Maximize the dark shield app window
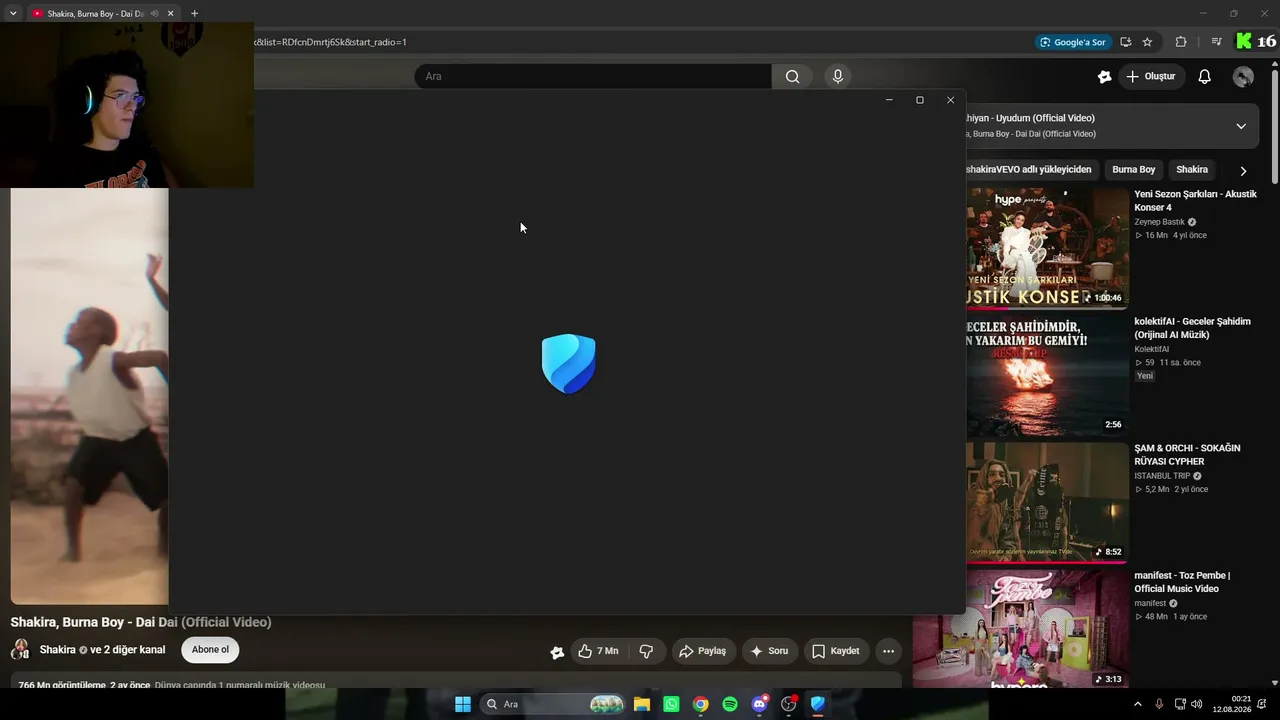 [x=920, y=100]
